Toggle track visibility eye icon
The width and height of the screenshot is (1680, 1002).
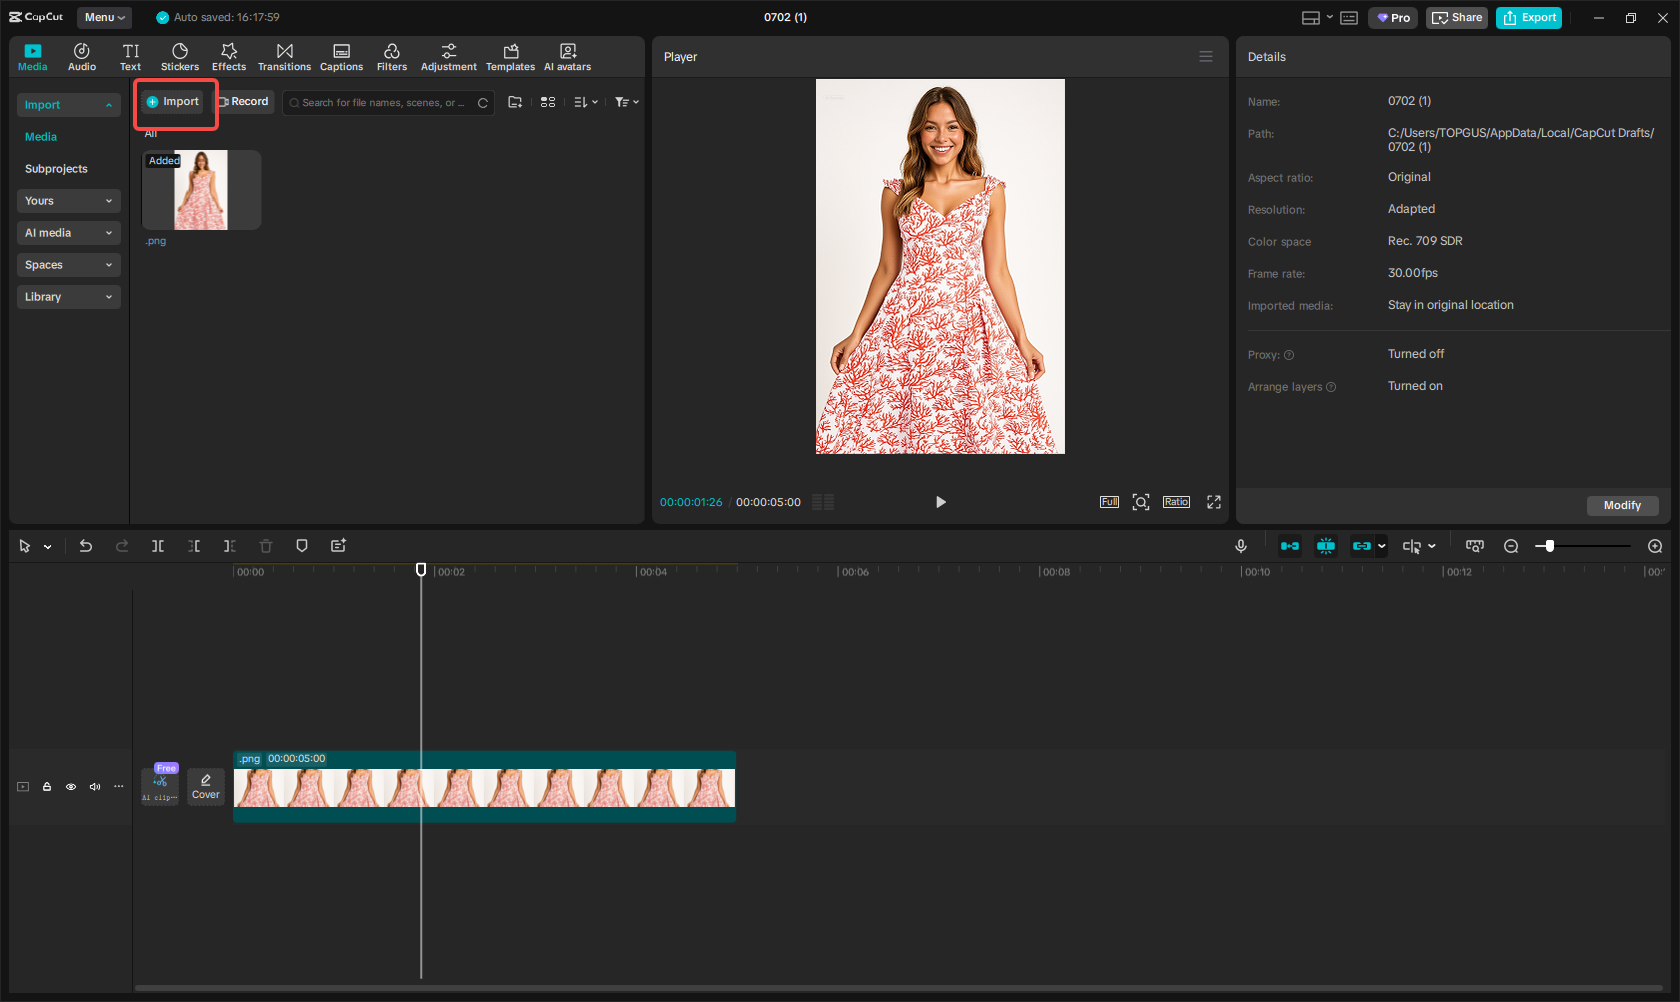click(71, 787)
